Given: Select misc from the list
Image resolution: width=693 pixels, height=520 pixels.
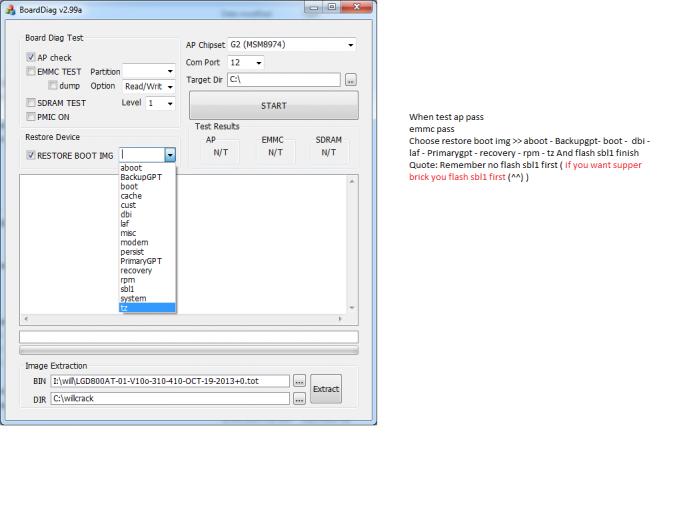Looking at the screenshot, I should tap(148, 233).
